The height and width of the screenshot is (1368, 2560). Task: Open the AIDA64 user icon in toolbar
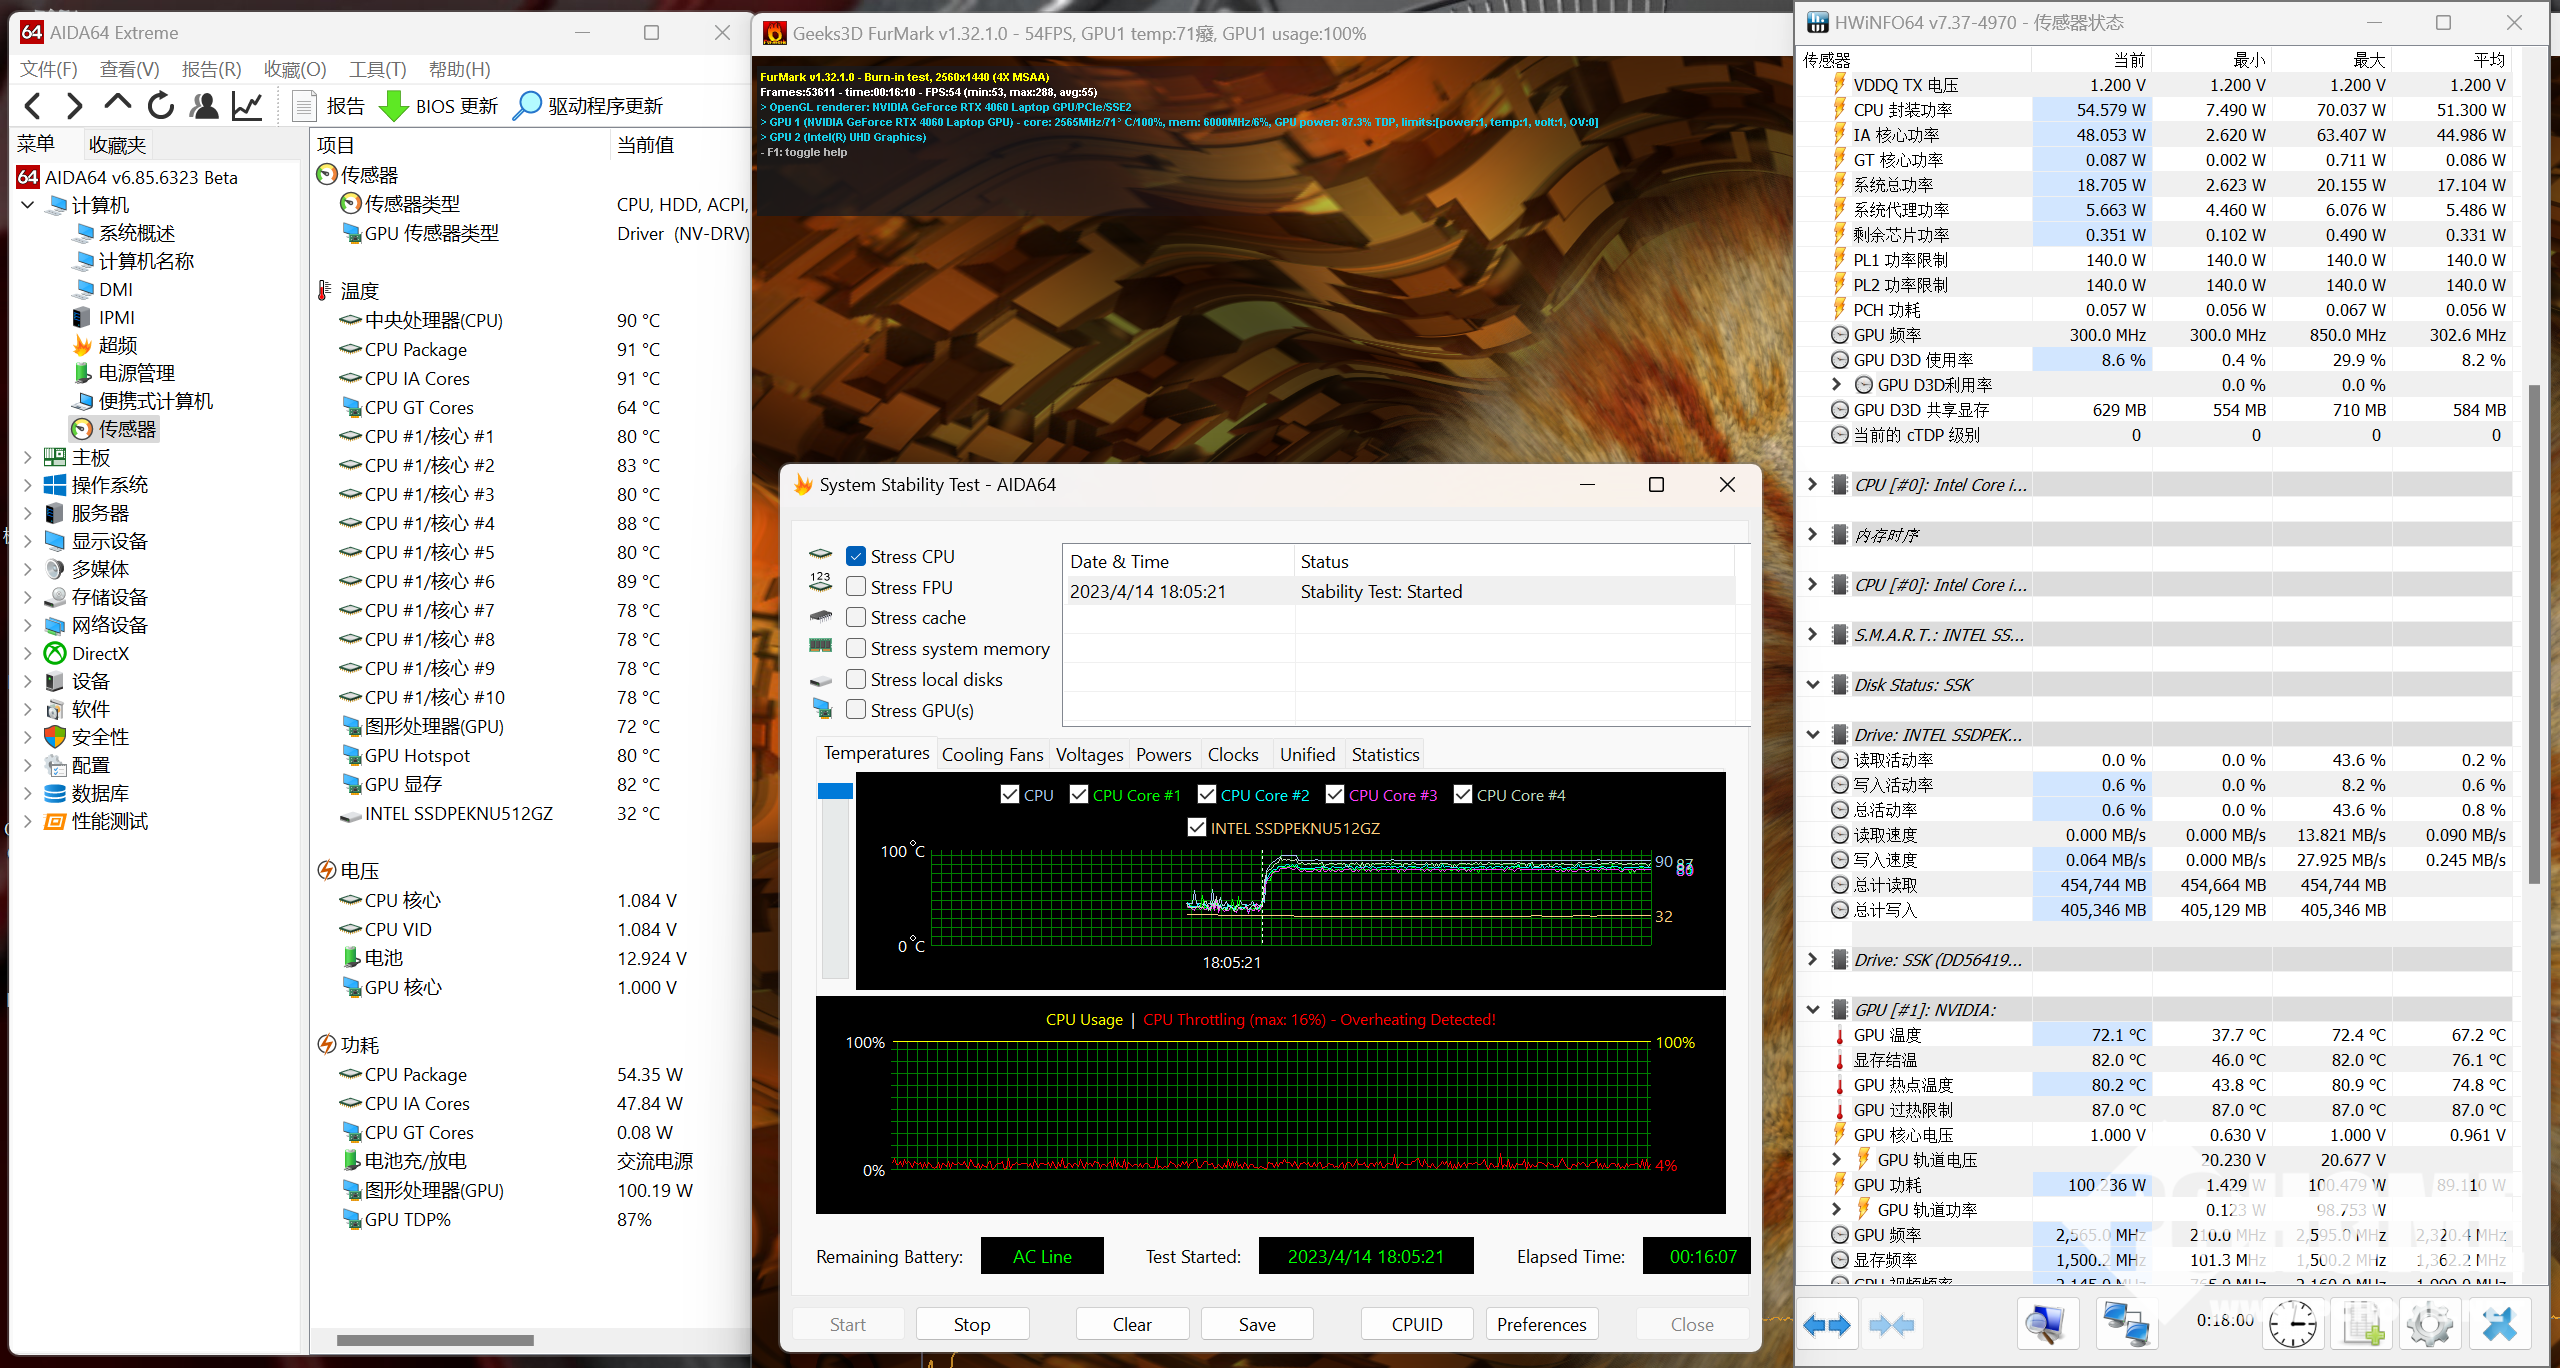[204, 106]
